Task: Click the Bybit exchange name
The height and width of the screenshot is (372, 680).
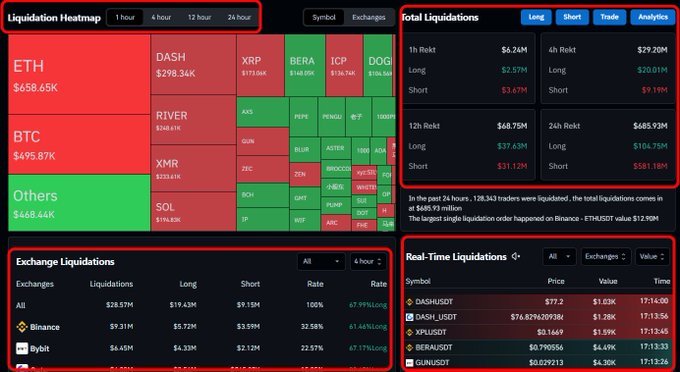Action: [39, 349]
